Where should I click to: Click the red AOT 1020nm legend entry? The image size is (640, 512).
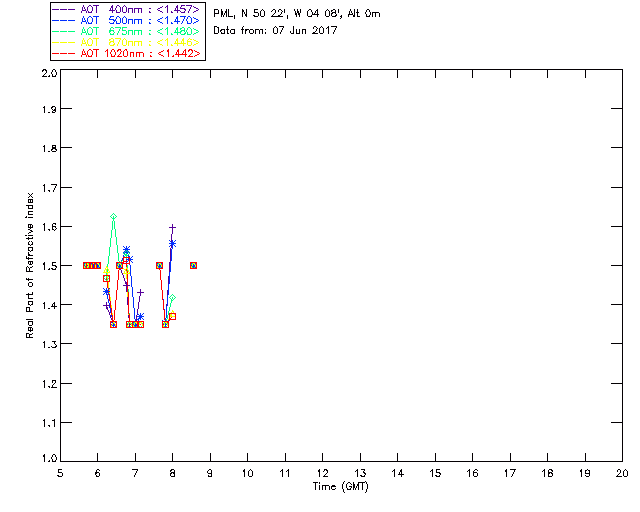click(126, 53)
